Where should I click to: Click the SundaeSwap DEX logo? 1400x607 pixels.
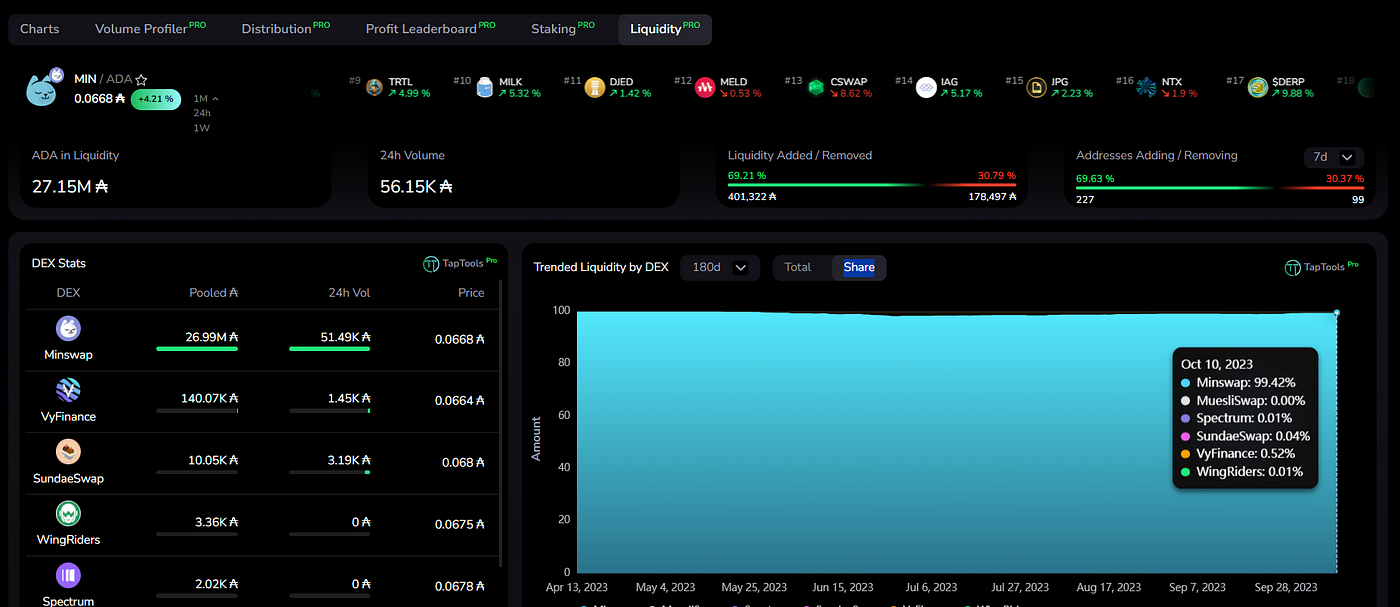69,452
